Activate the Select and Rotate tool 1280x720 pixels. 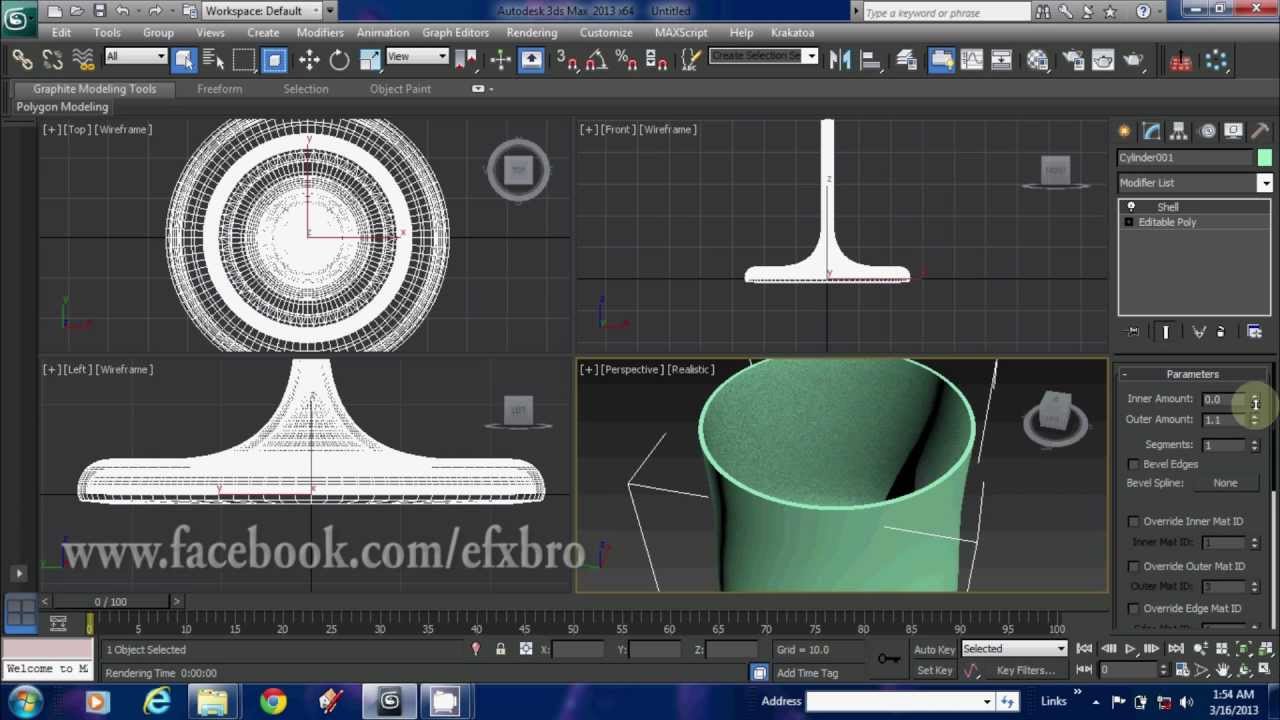(339, 60)
